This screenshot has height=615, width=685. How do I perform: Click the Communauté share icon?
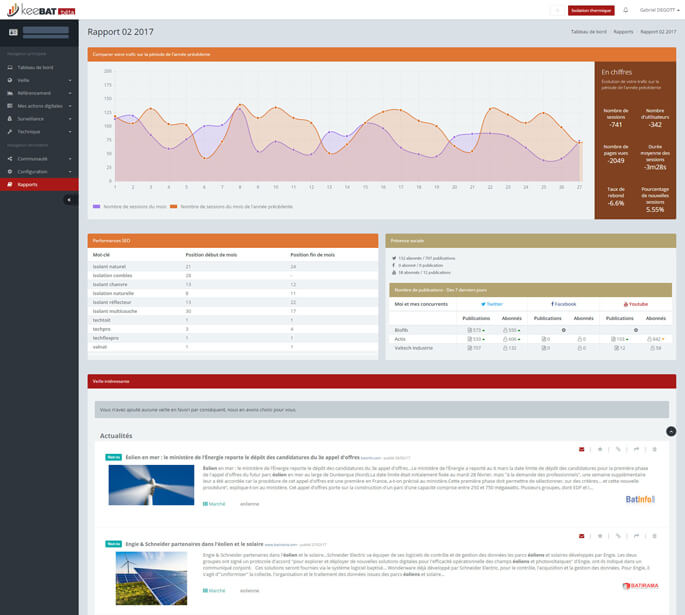pyautogui.click(x=10, y=159)
